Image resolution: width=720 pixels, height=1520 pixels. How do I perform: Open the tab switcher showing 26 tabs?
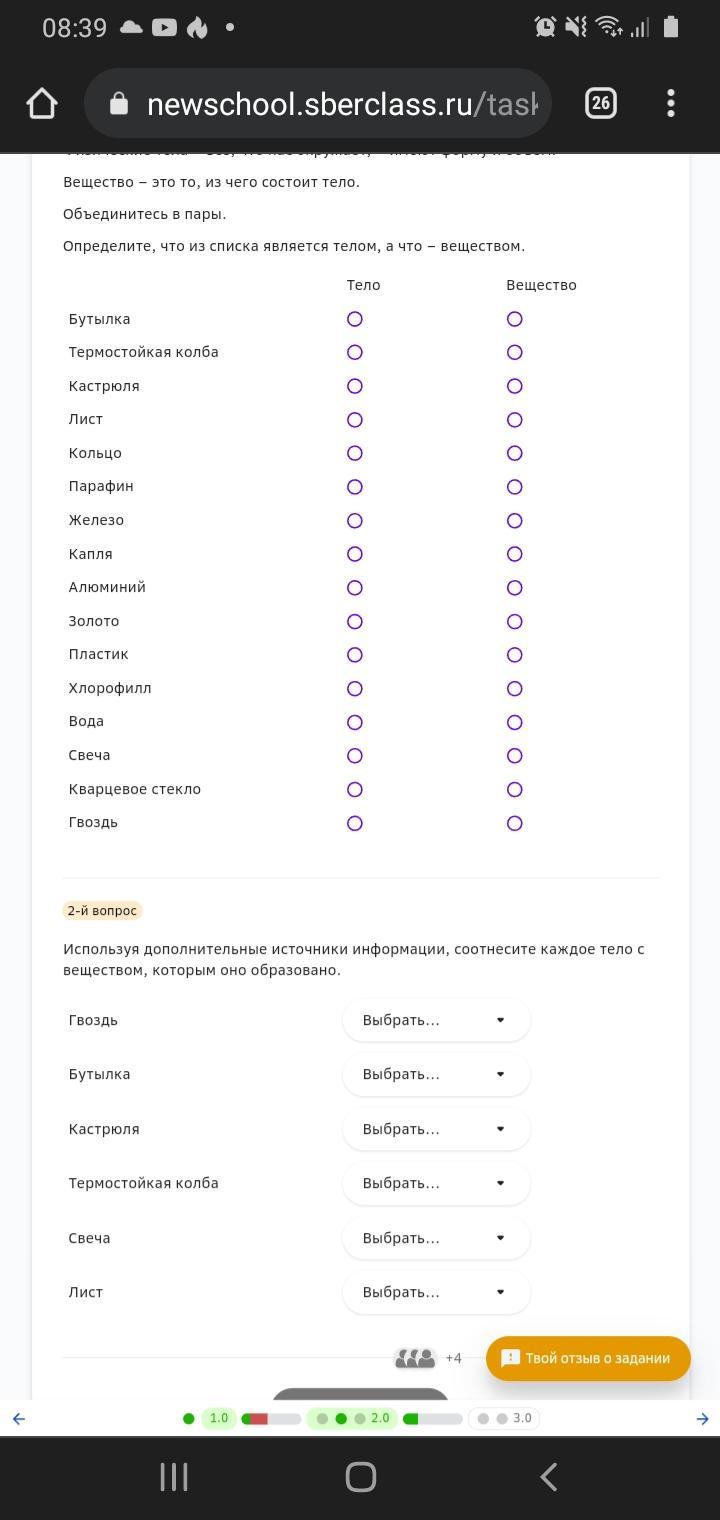tap(600, 103)
